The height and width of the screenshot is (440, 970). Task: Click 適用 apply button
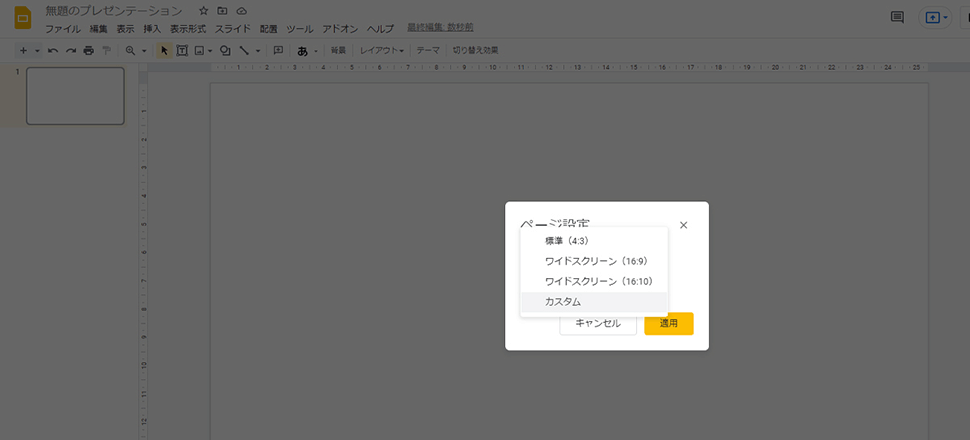(x=669, y=323)
